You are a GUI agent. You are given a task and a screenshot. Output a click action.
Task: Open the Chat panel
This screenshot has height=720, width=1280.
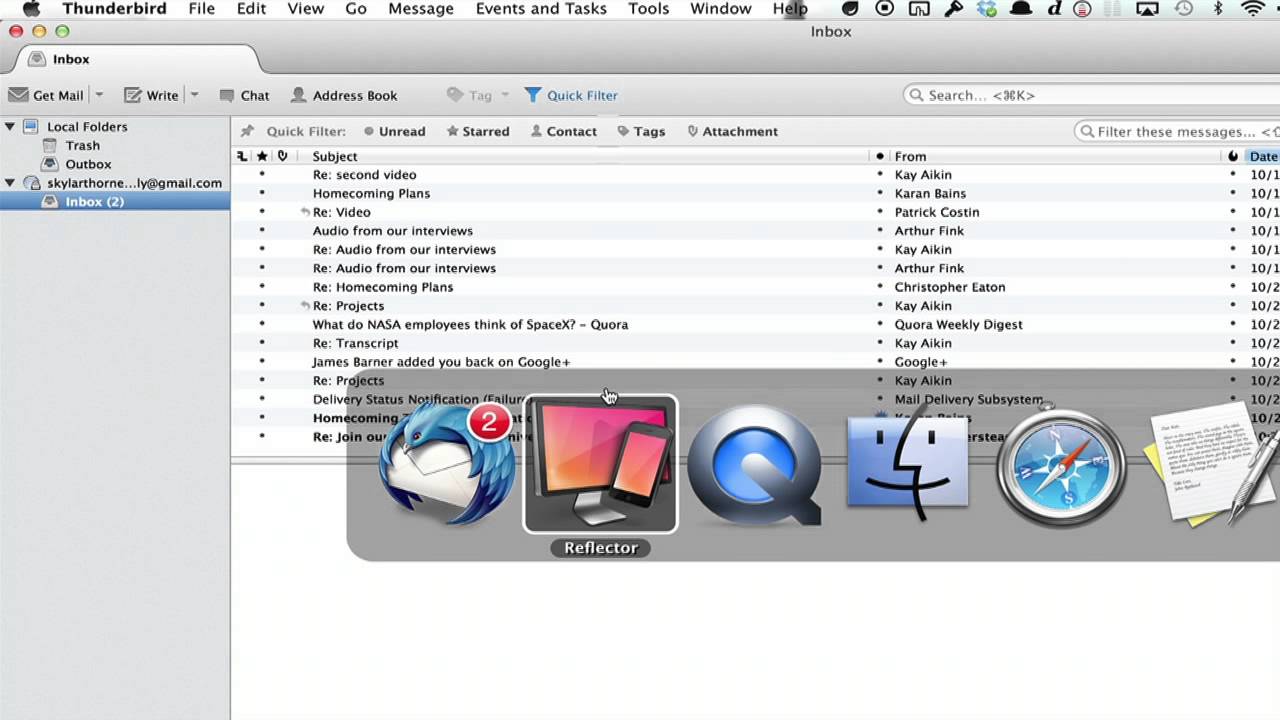pos(243,95)
